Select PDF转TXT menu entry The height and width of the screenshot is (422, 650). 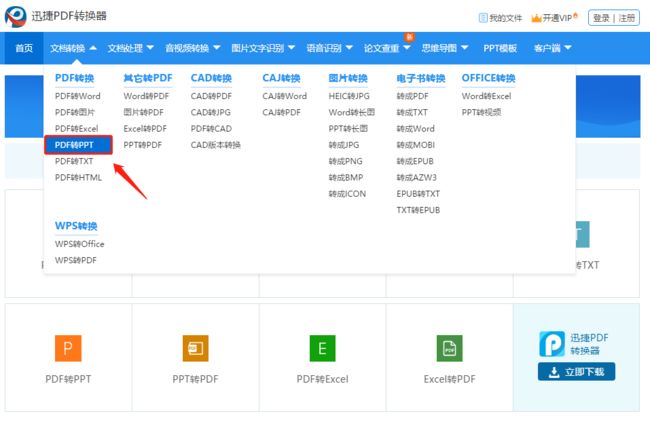point(74,161)
